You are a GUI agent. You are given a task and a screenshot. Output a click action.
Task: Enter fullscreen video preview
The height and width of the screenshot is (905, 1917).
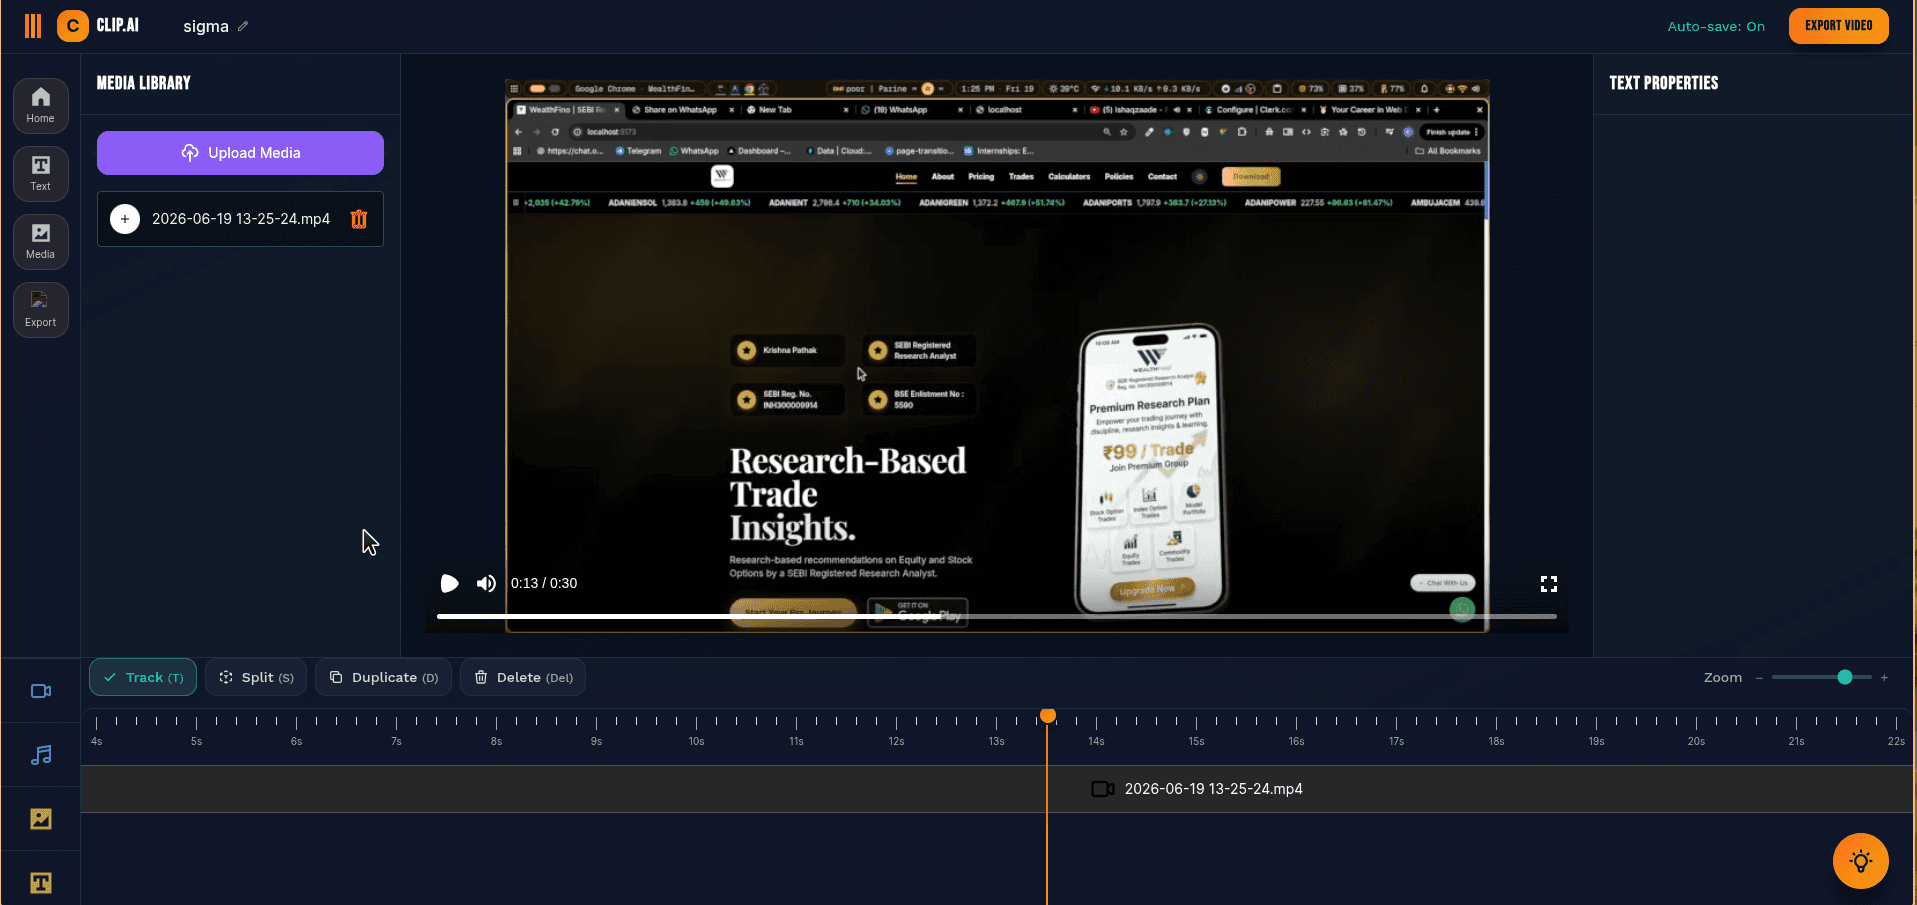pos(1549,584)
